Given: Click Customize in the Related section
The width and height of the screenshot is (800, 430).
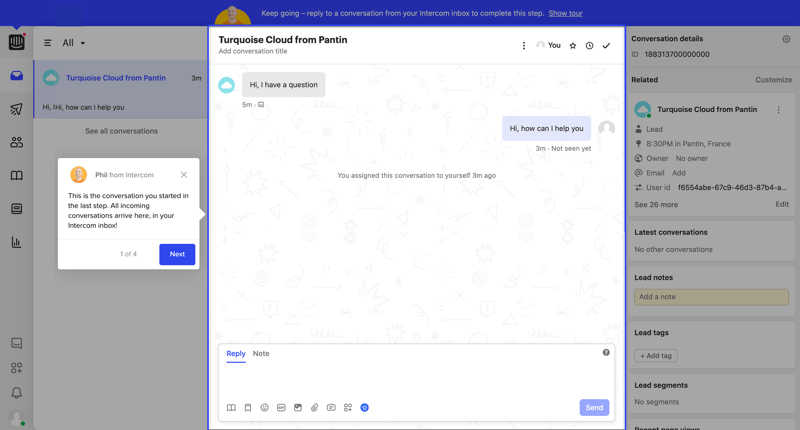Looking at the screenshot, I should tap(773, 80).
